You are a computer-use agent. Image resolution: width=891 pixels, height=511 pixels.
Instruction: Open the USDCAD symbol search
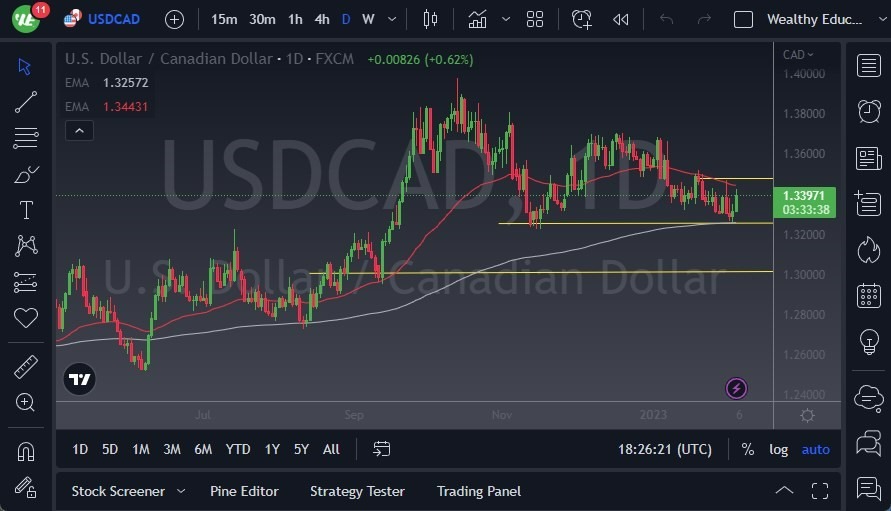102,19
